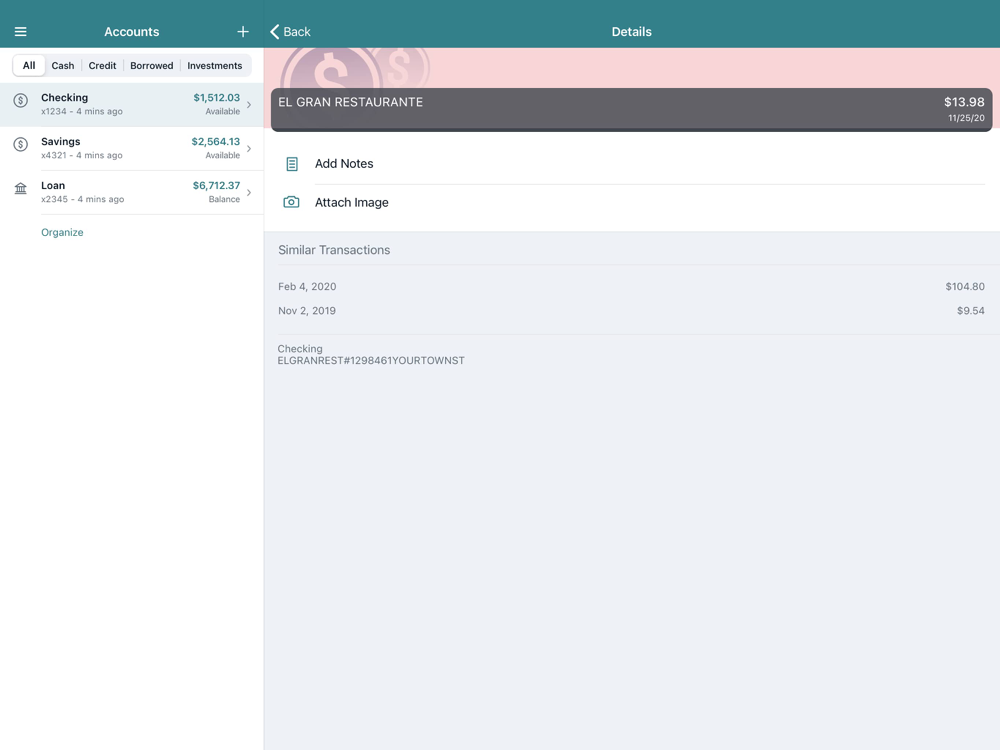Image resolution: width=1000 pixels, height=750 pixels.
Task: Click the Checking account dollar icon
Action: point(20,100)
